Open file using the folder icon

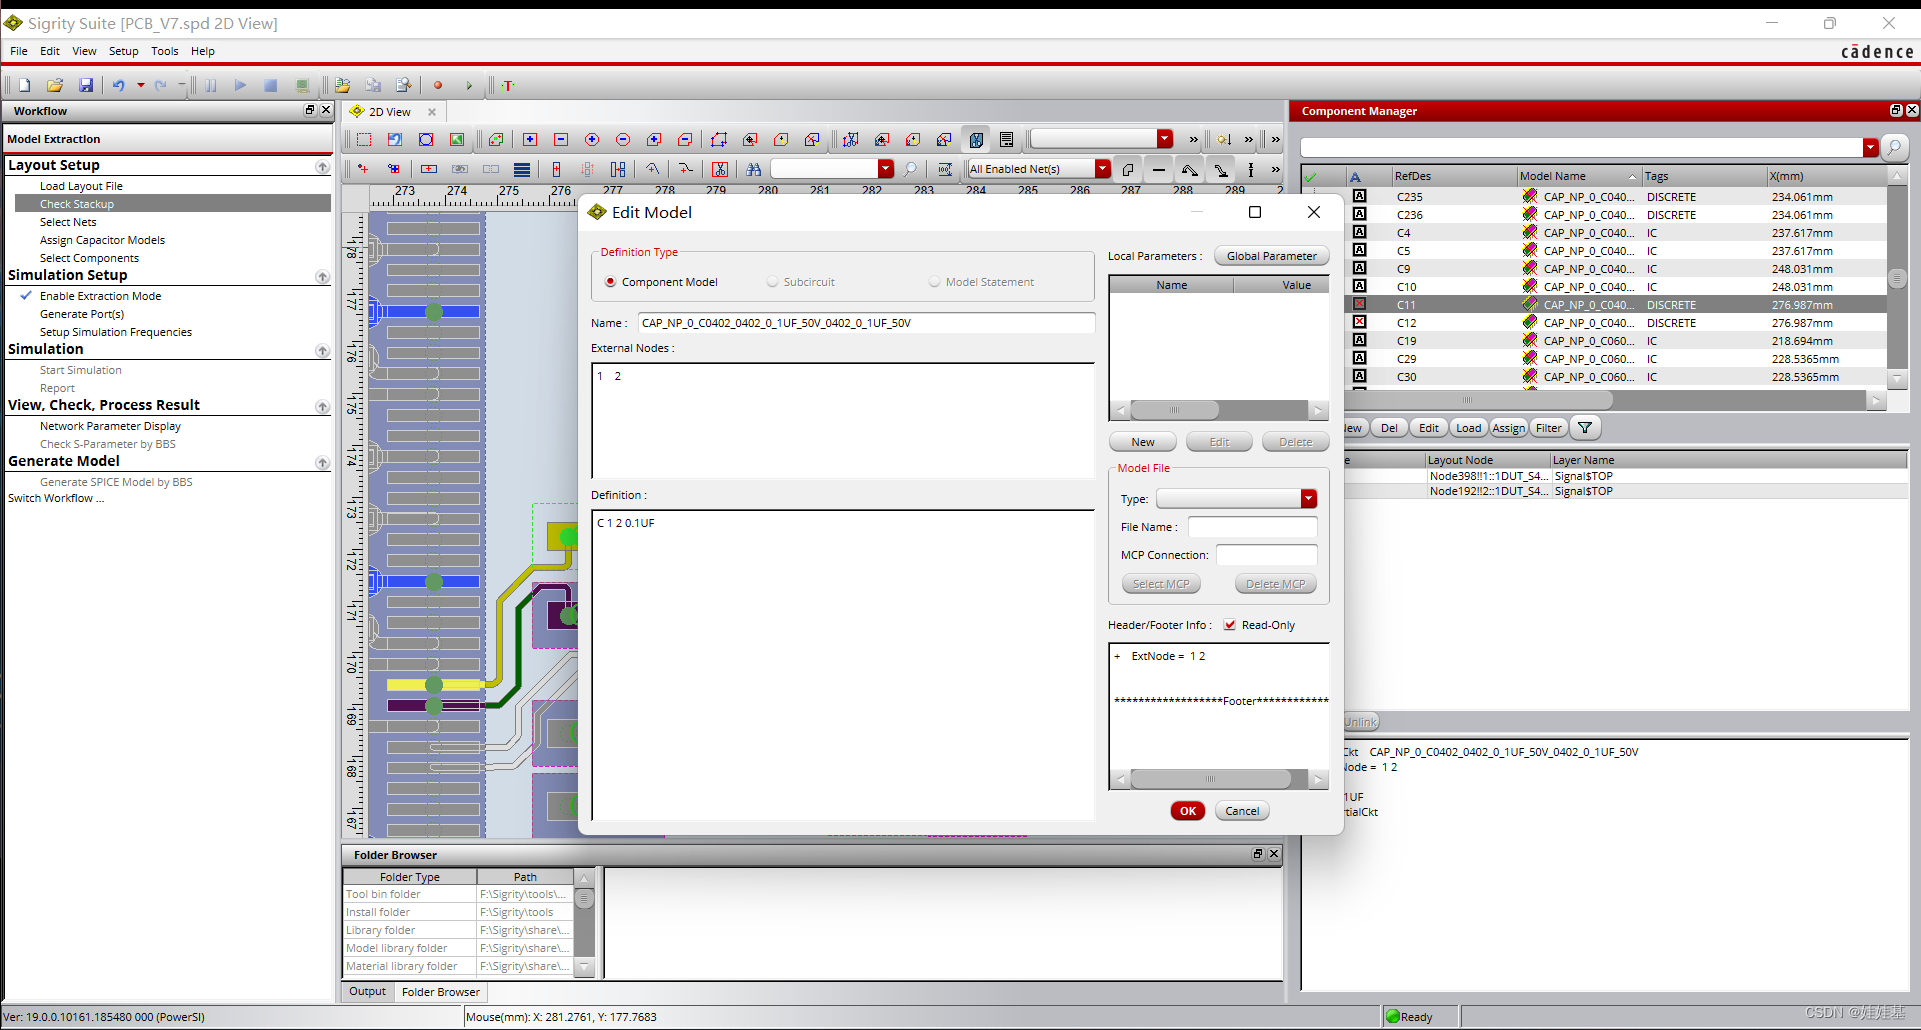pyautogui.click(x=55, y=86)
